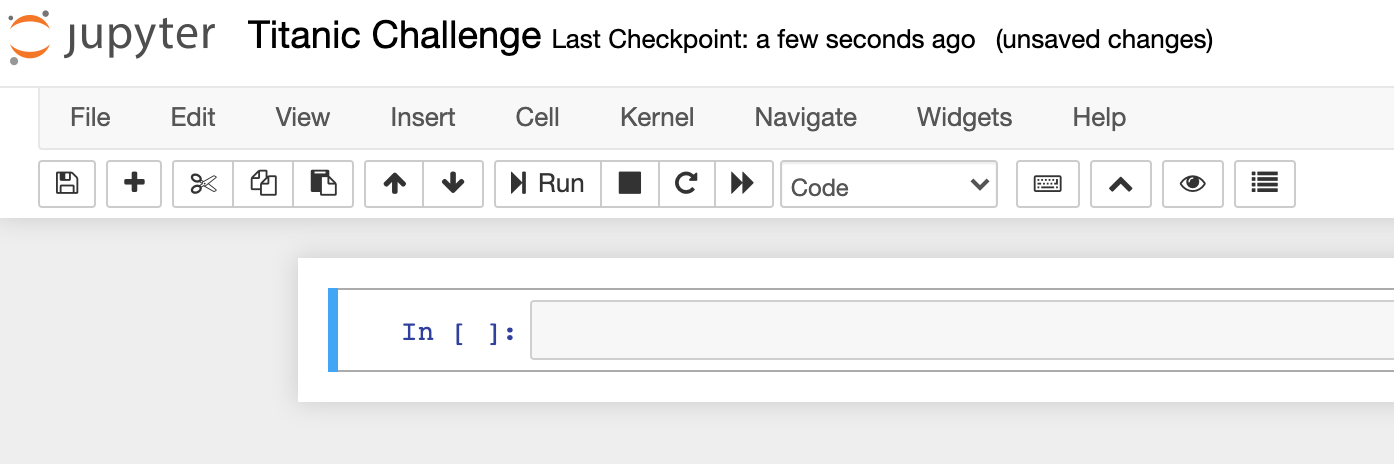Toggle header visibility with eye icon

[1192, 184]
